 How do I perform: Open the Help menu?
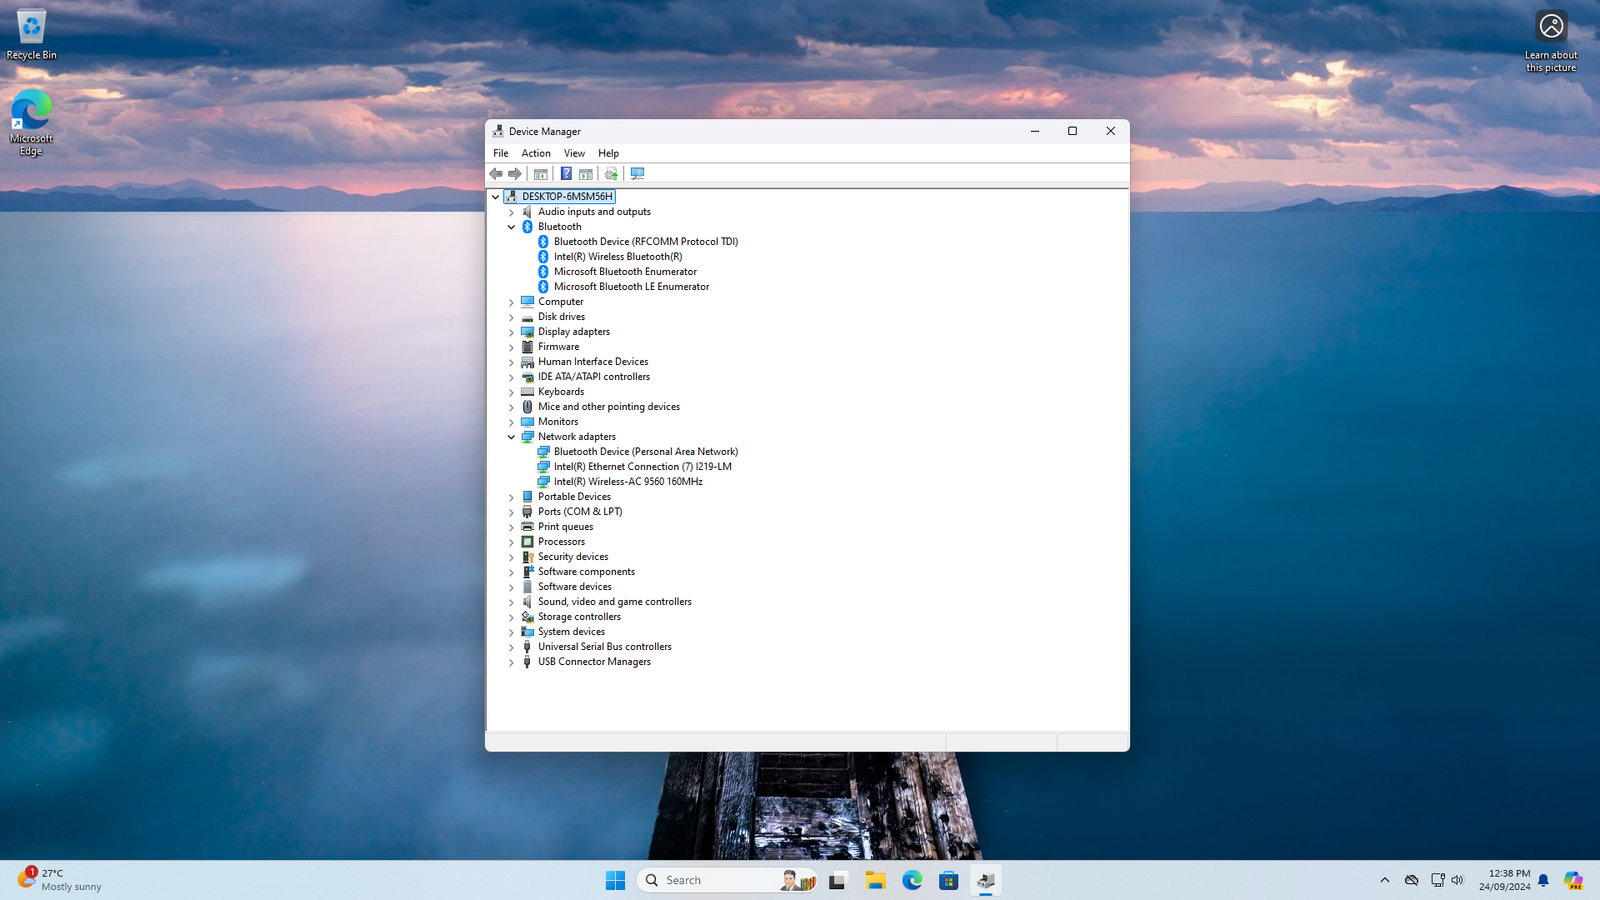click(608, 153)
